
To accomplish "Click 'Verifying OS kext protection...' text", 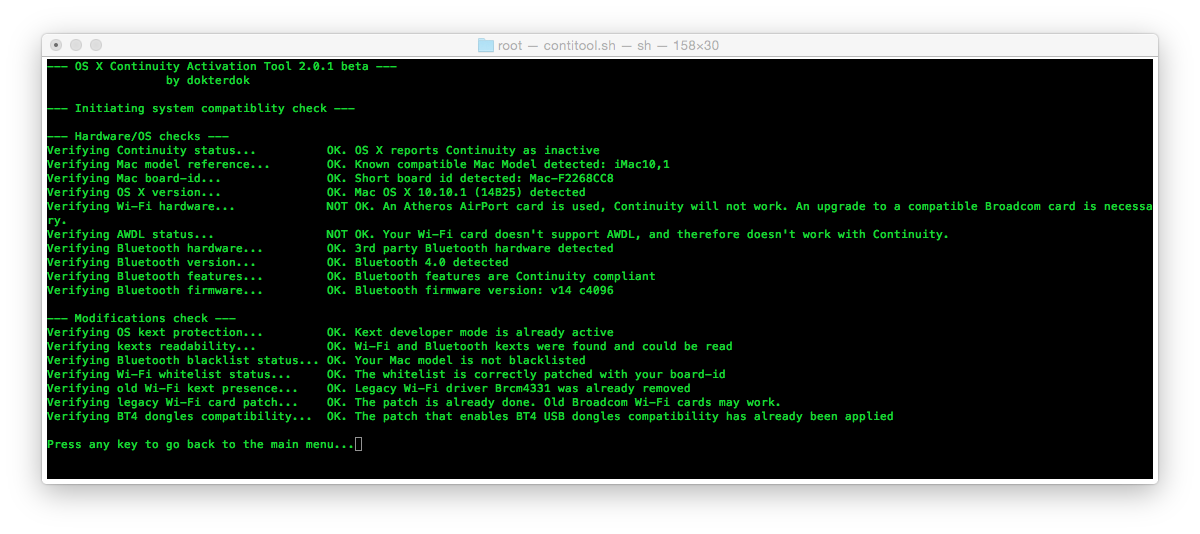I will point(155,332).
